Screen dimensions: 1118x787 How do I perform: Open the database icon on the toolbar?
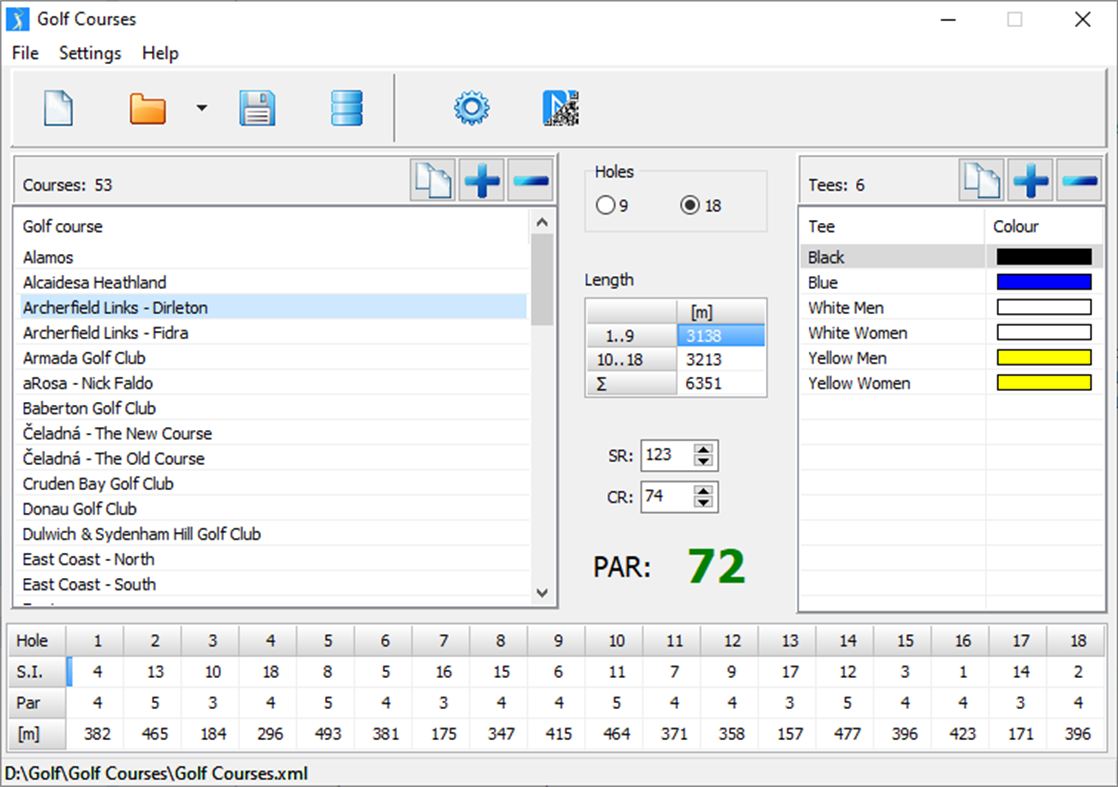(x=346, y=107)
